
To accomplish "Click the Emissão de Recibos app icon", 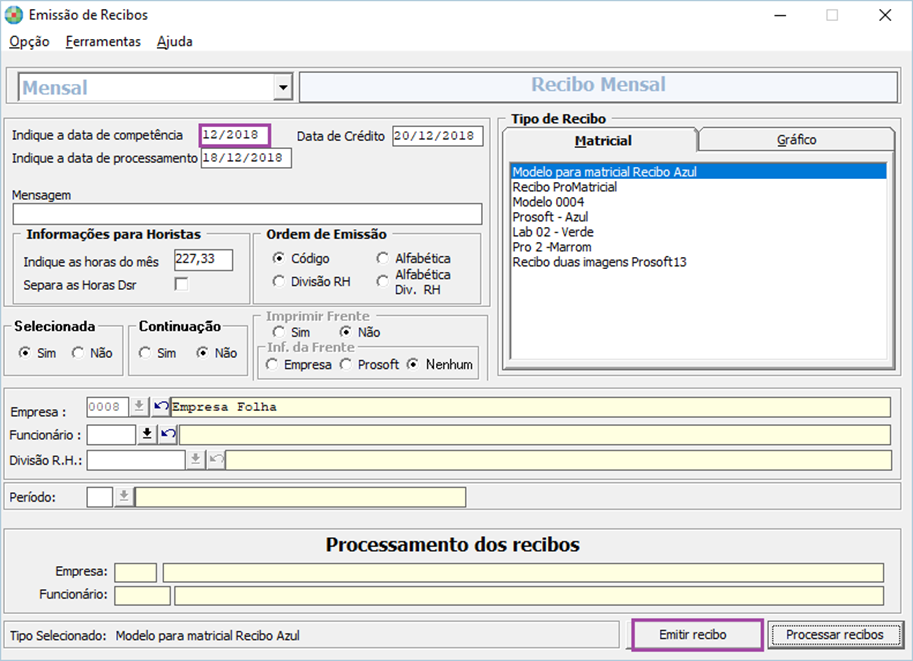I will pos(13,15).
